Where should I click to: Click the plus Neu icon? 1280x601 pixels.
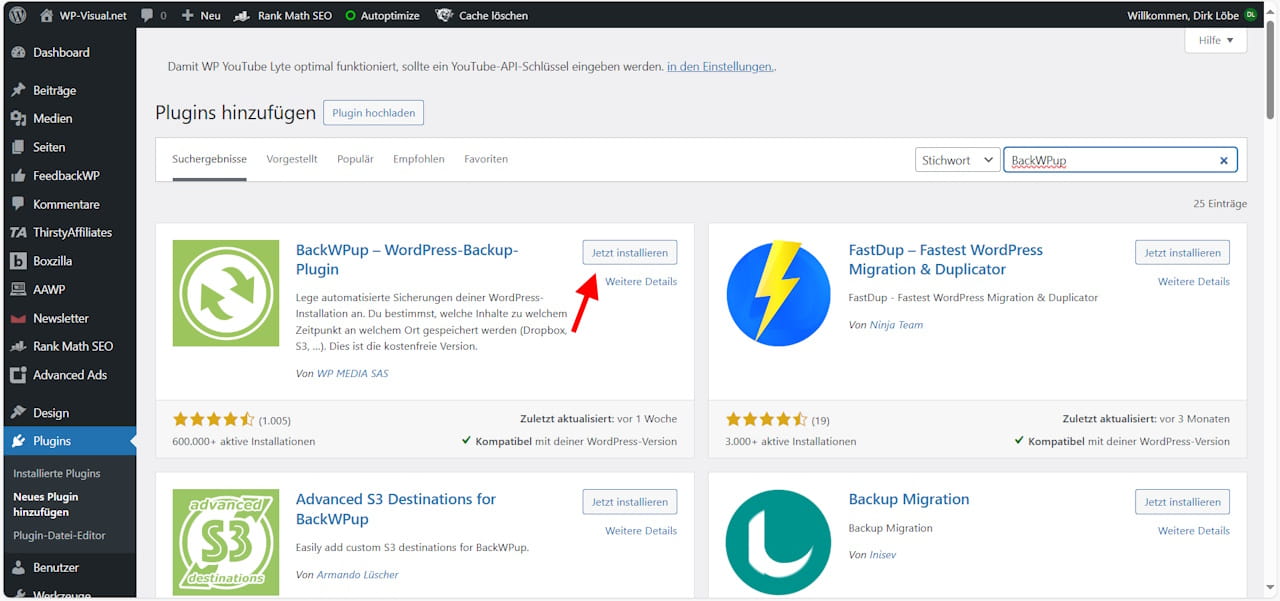[x=187, y=15]
